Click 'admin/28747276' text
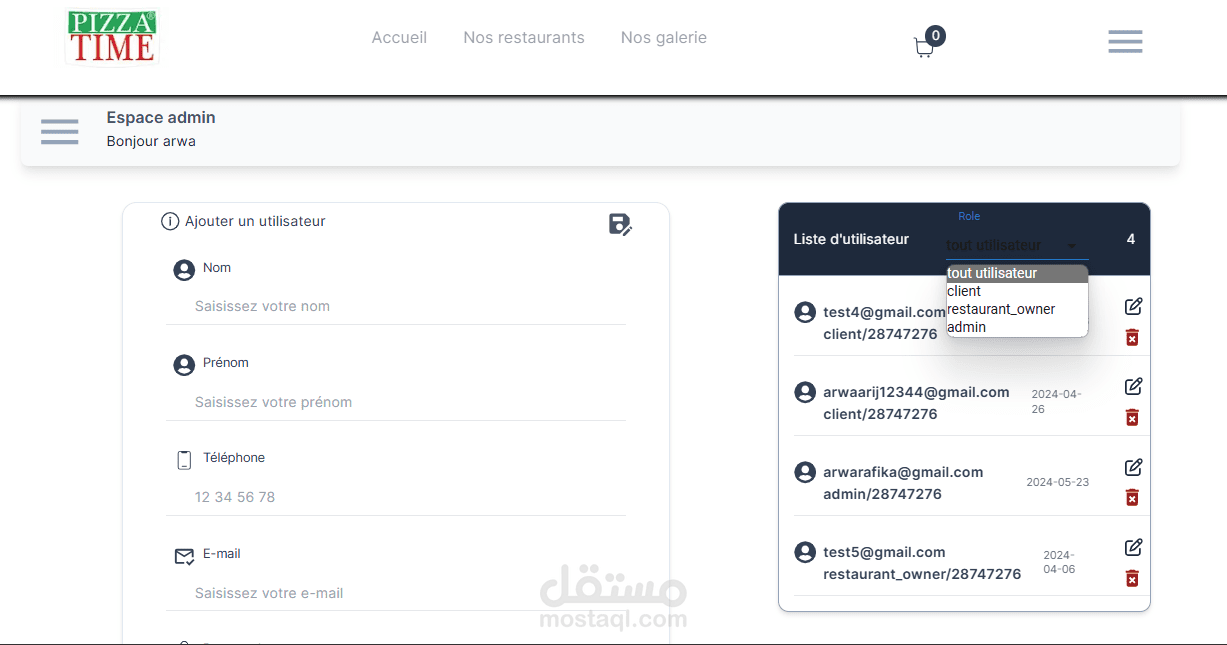 click(882, 494)
